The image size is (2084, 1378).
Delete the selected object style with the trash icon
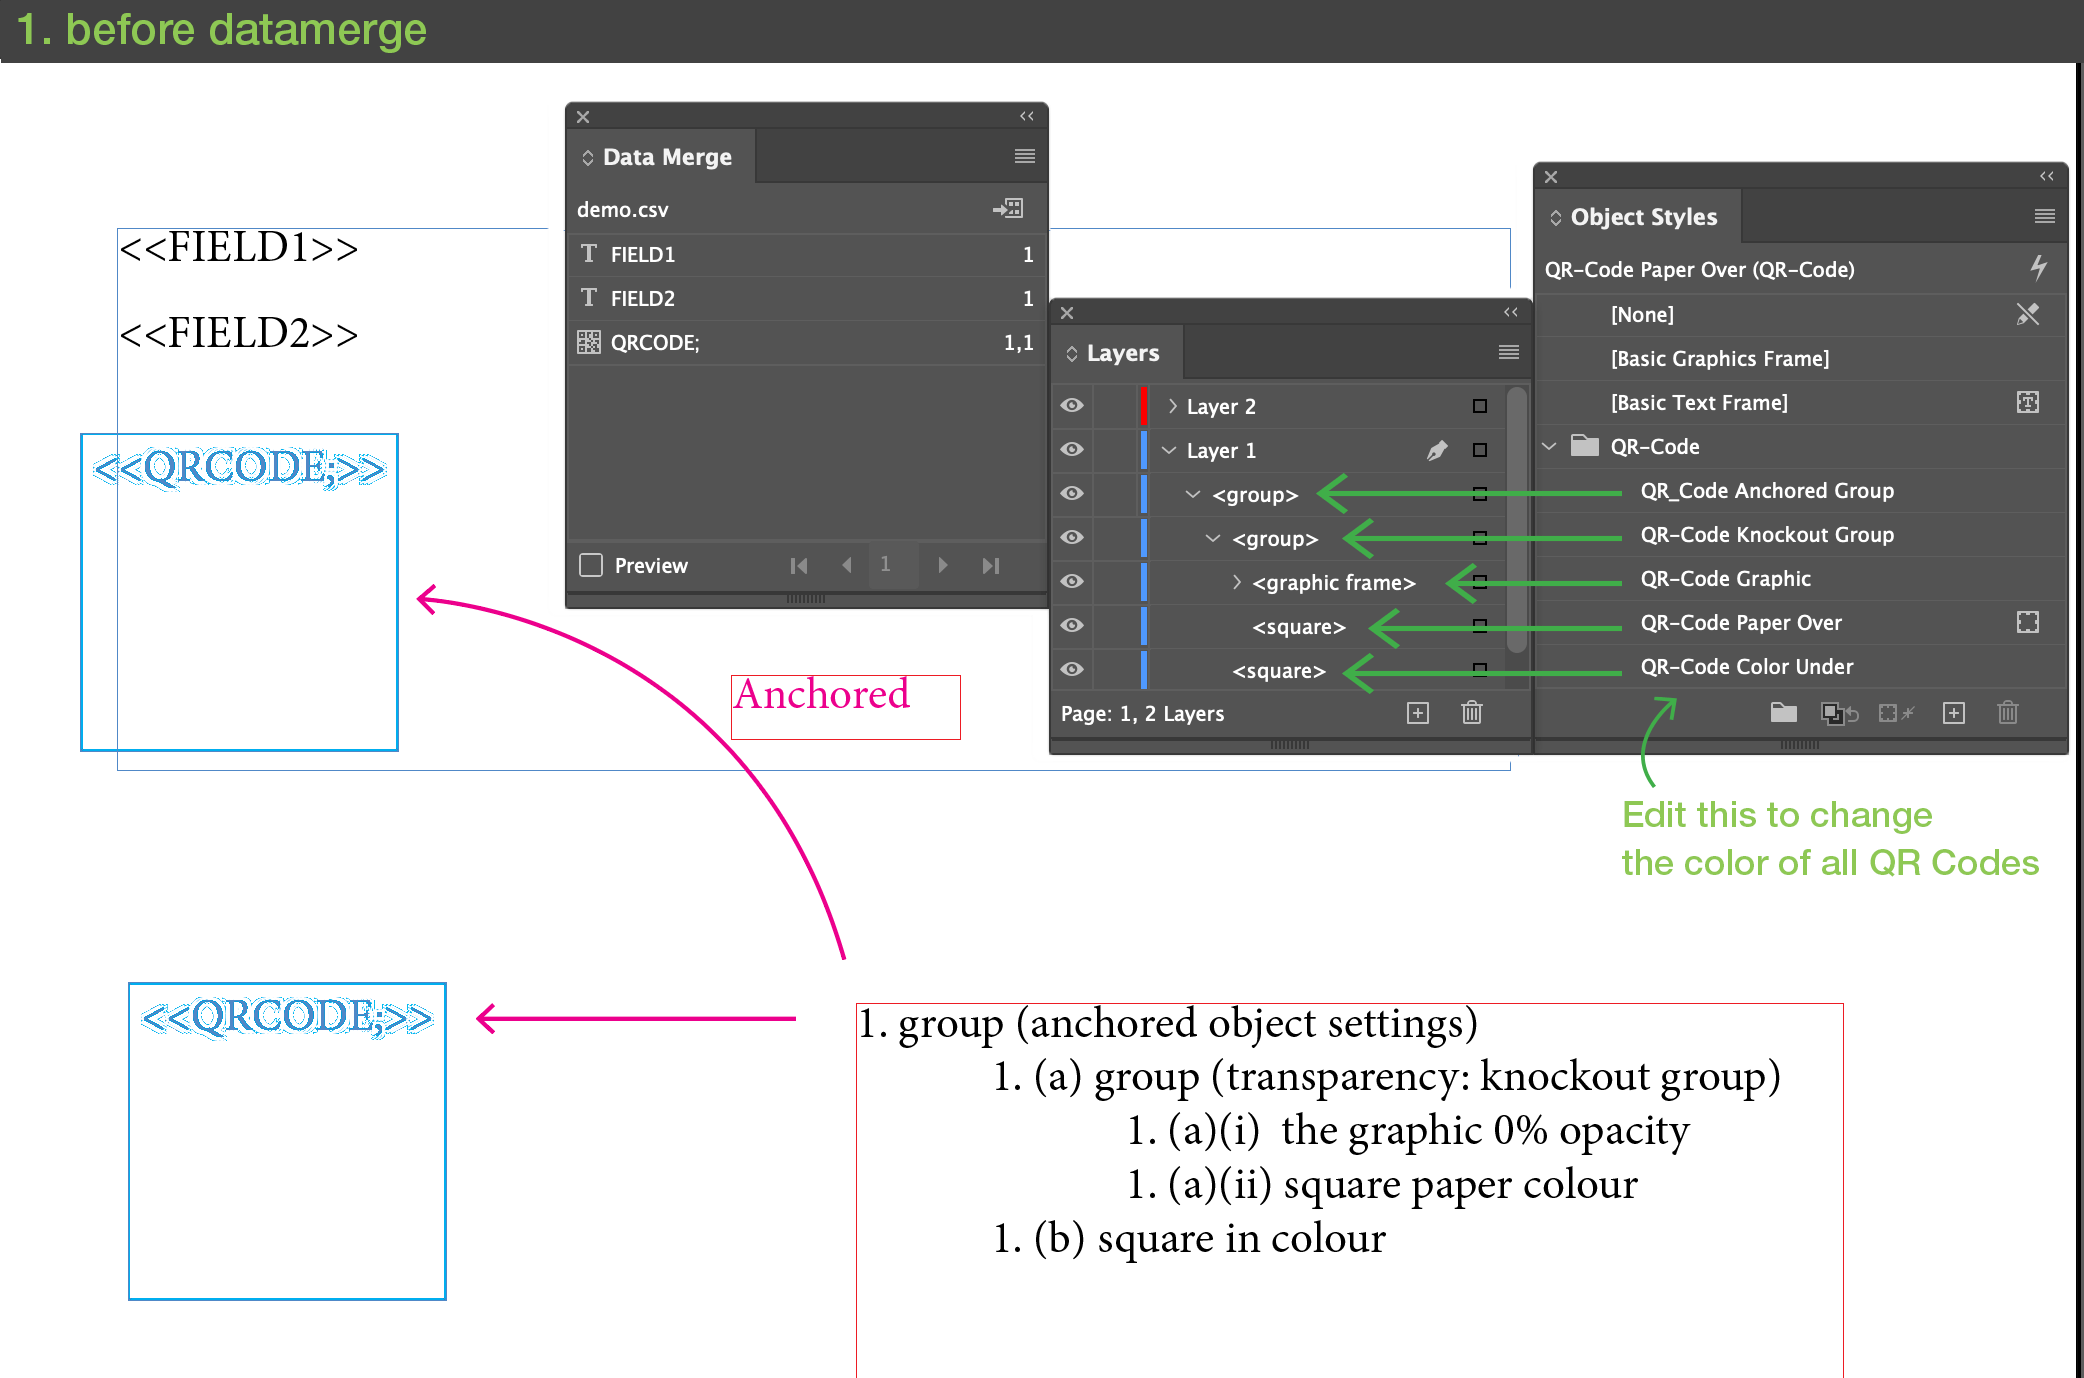[x=2007, y=713]
